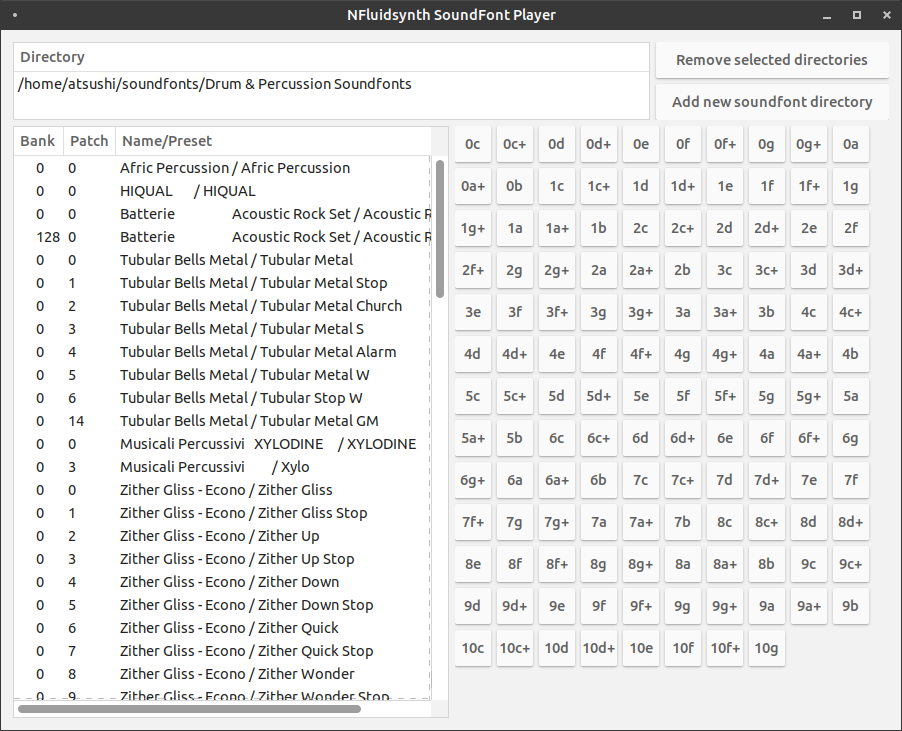Click the preset list vertical scrollbar thumb
The width and height of the screenshot is (902, 731).
440,229
